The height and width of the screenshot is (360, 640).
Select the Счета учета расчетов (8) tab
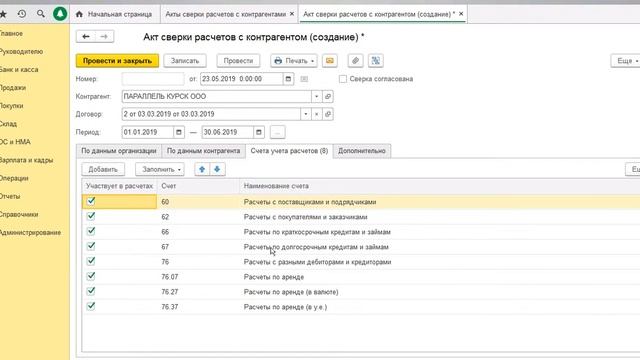(289, 151)
